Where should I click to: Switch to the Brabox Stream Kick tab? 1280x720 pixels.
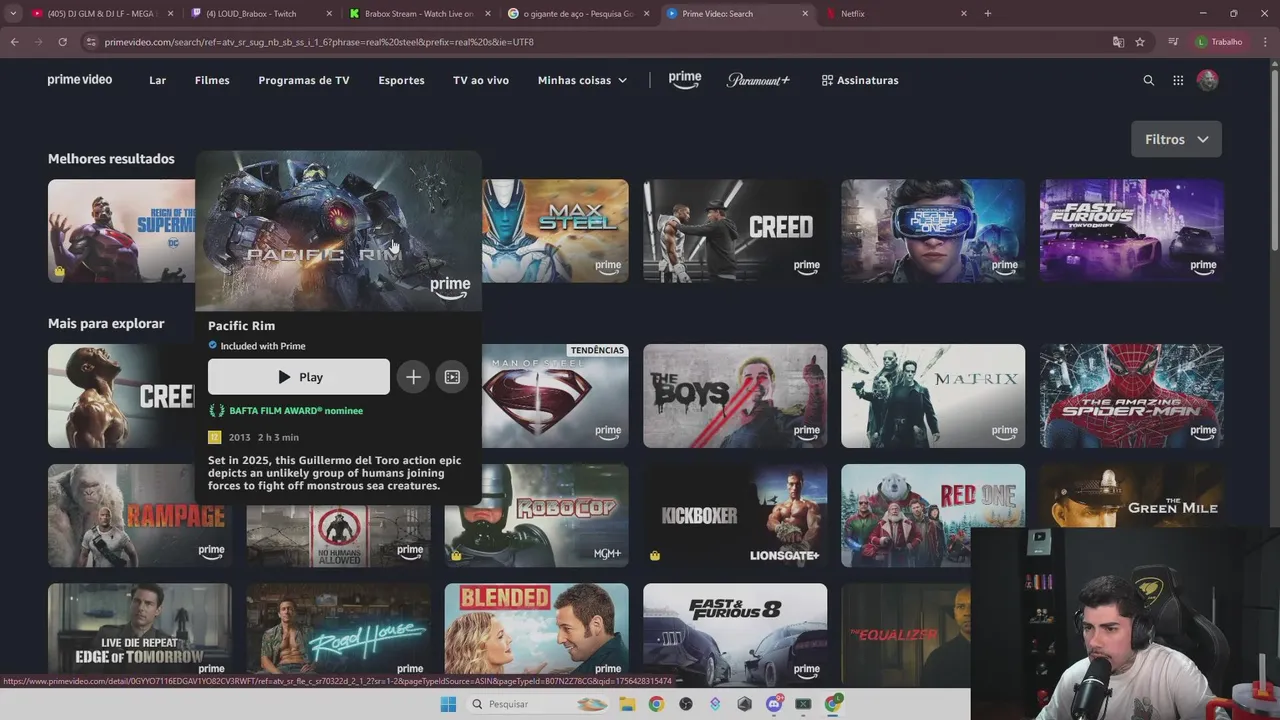pos(418,14)
